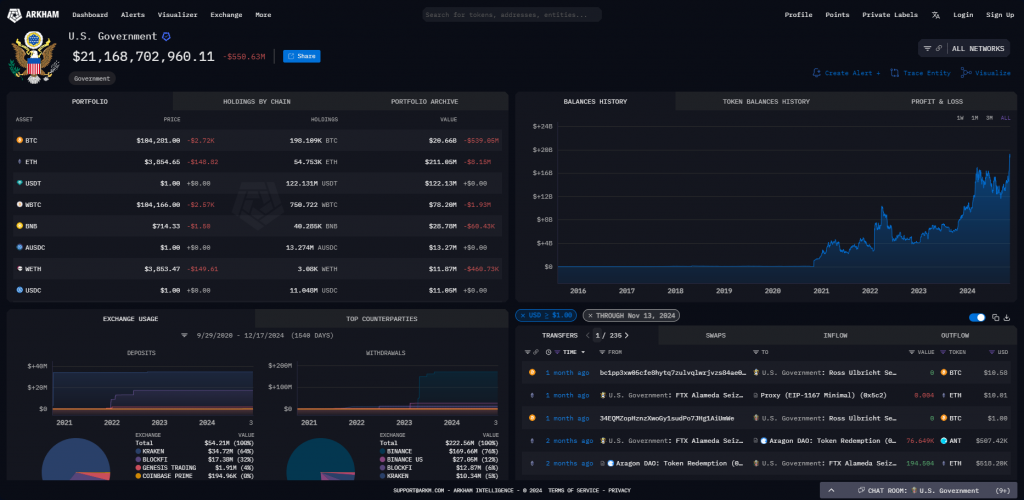Click the copy icon above transfers table
The image size is (1024, 500).
tap(995, 317)
